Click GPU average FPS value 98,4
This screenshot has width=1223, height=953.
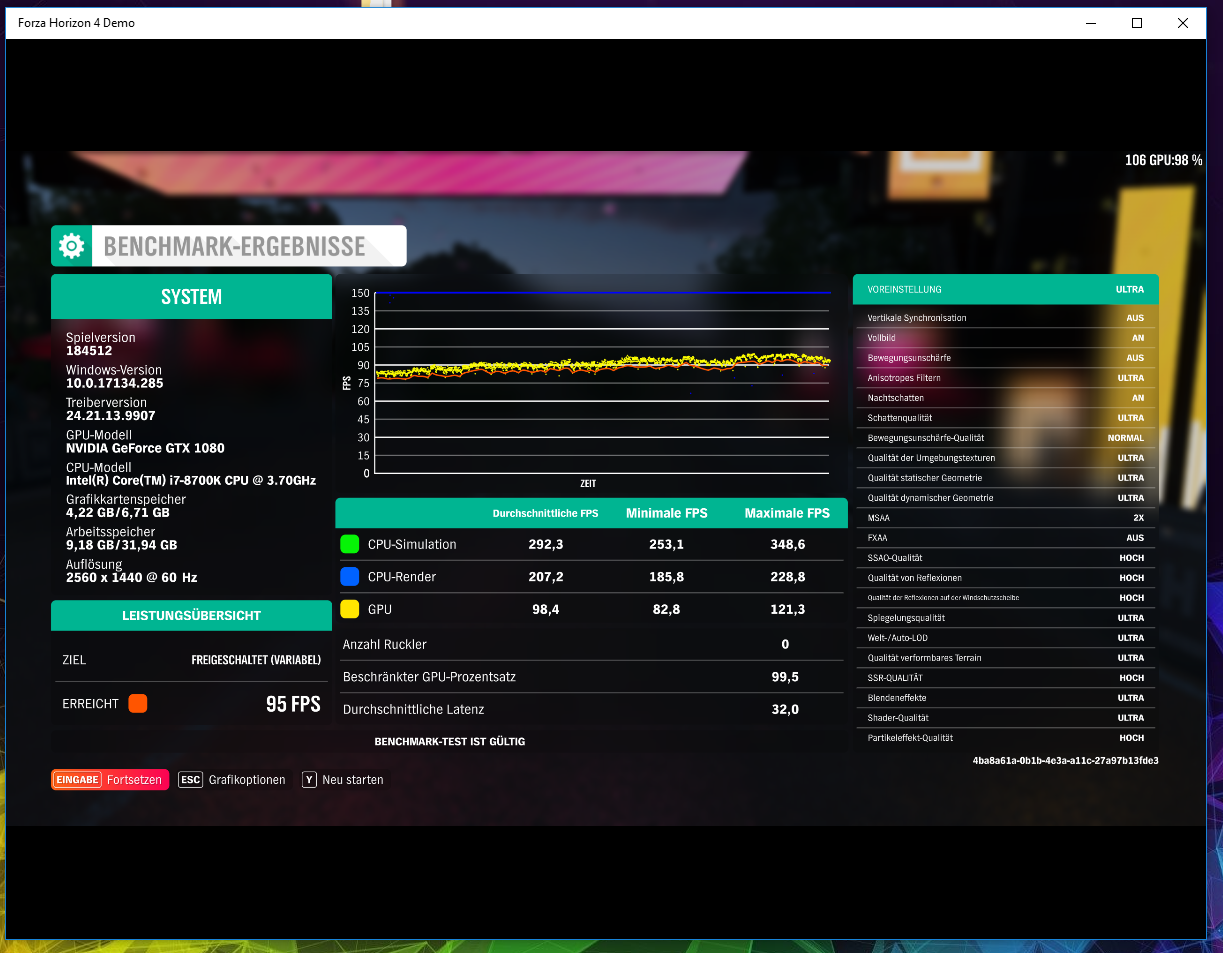546,609
